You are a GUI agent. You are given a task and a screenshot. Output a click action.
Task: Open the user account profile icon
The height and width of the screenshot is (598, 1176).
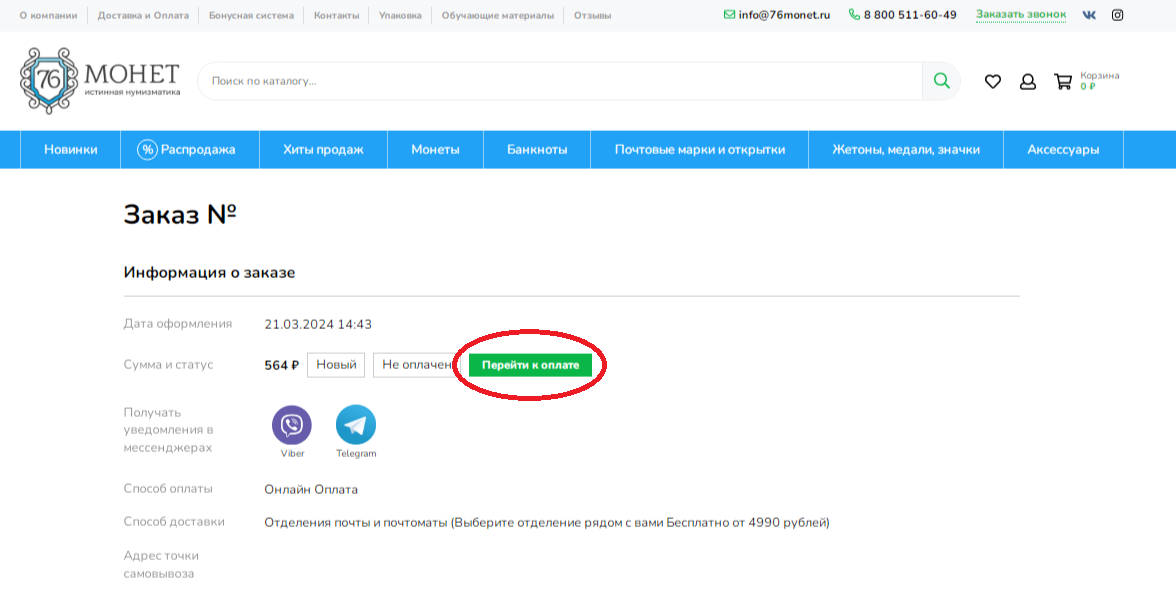pos(1028,82)
